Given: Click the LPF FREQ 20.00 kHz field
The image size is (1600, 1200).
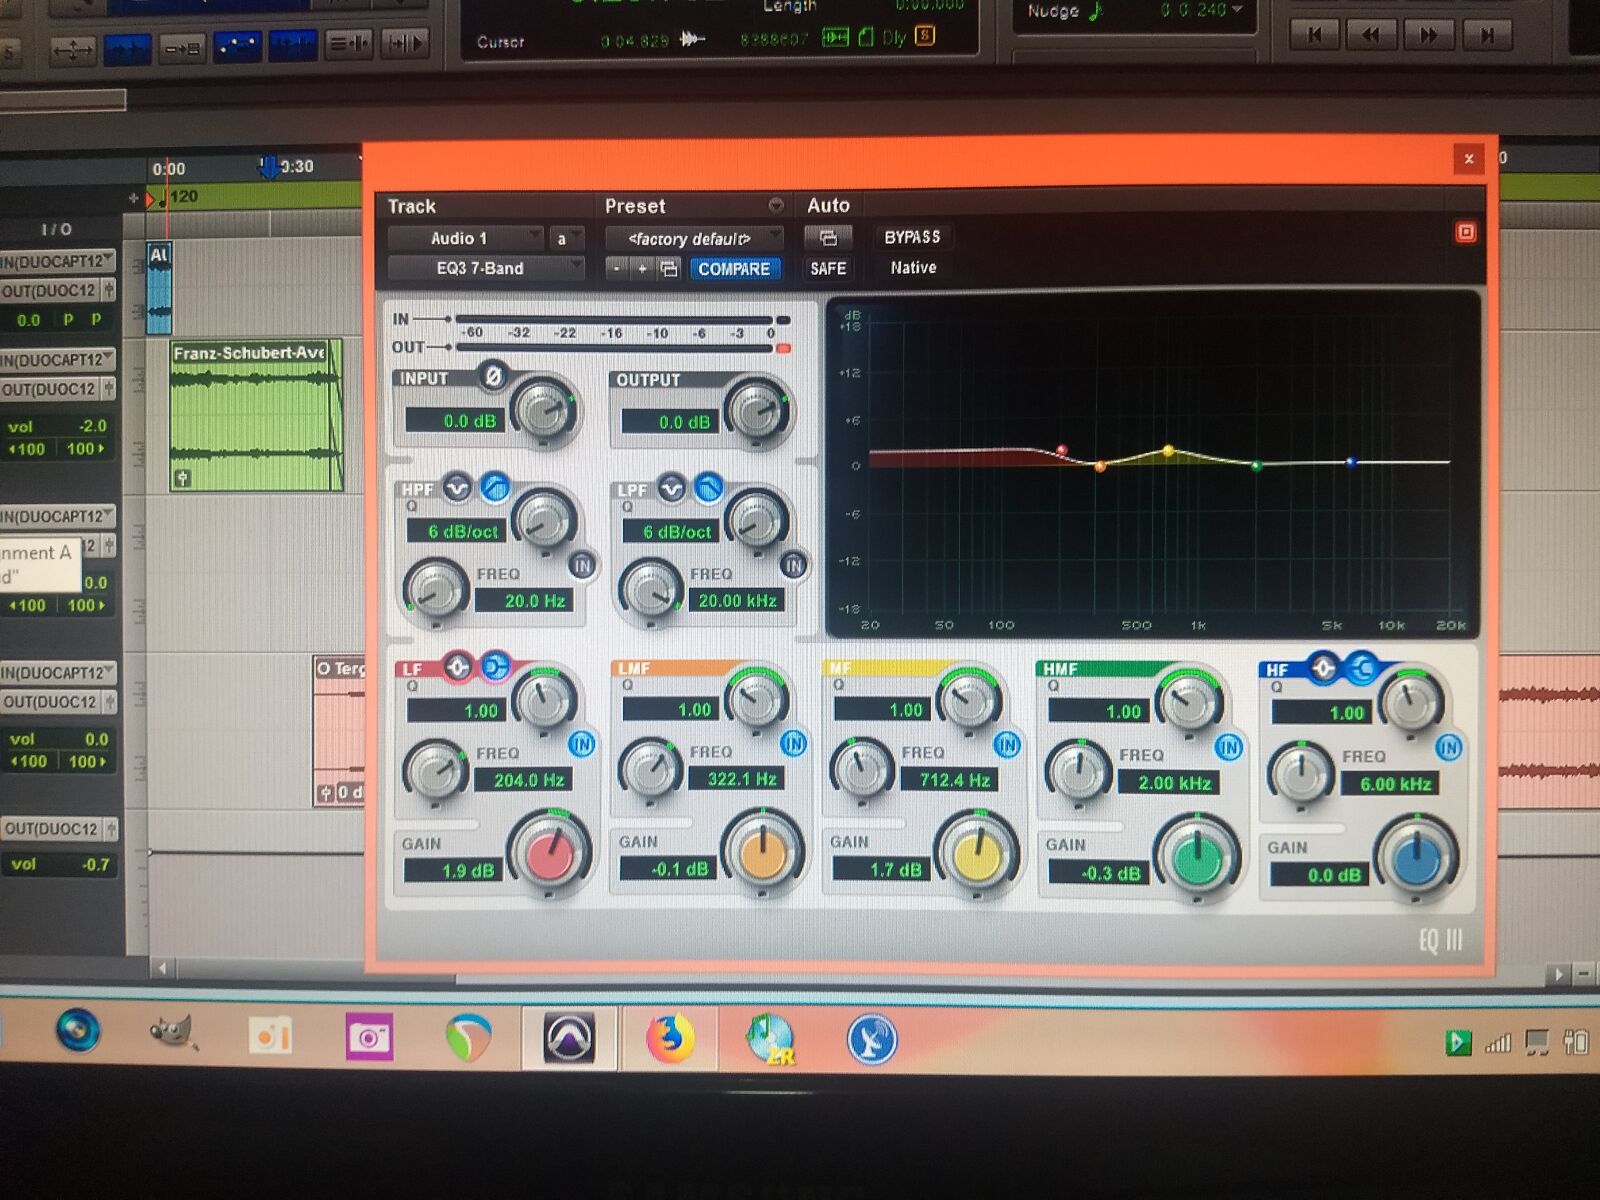Looking at the screenshot, I should (736, 600).
